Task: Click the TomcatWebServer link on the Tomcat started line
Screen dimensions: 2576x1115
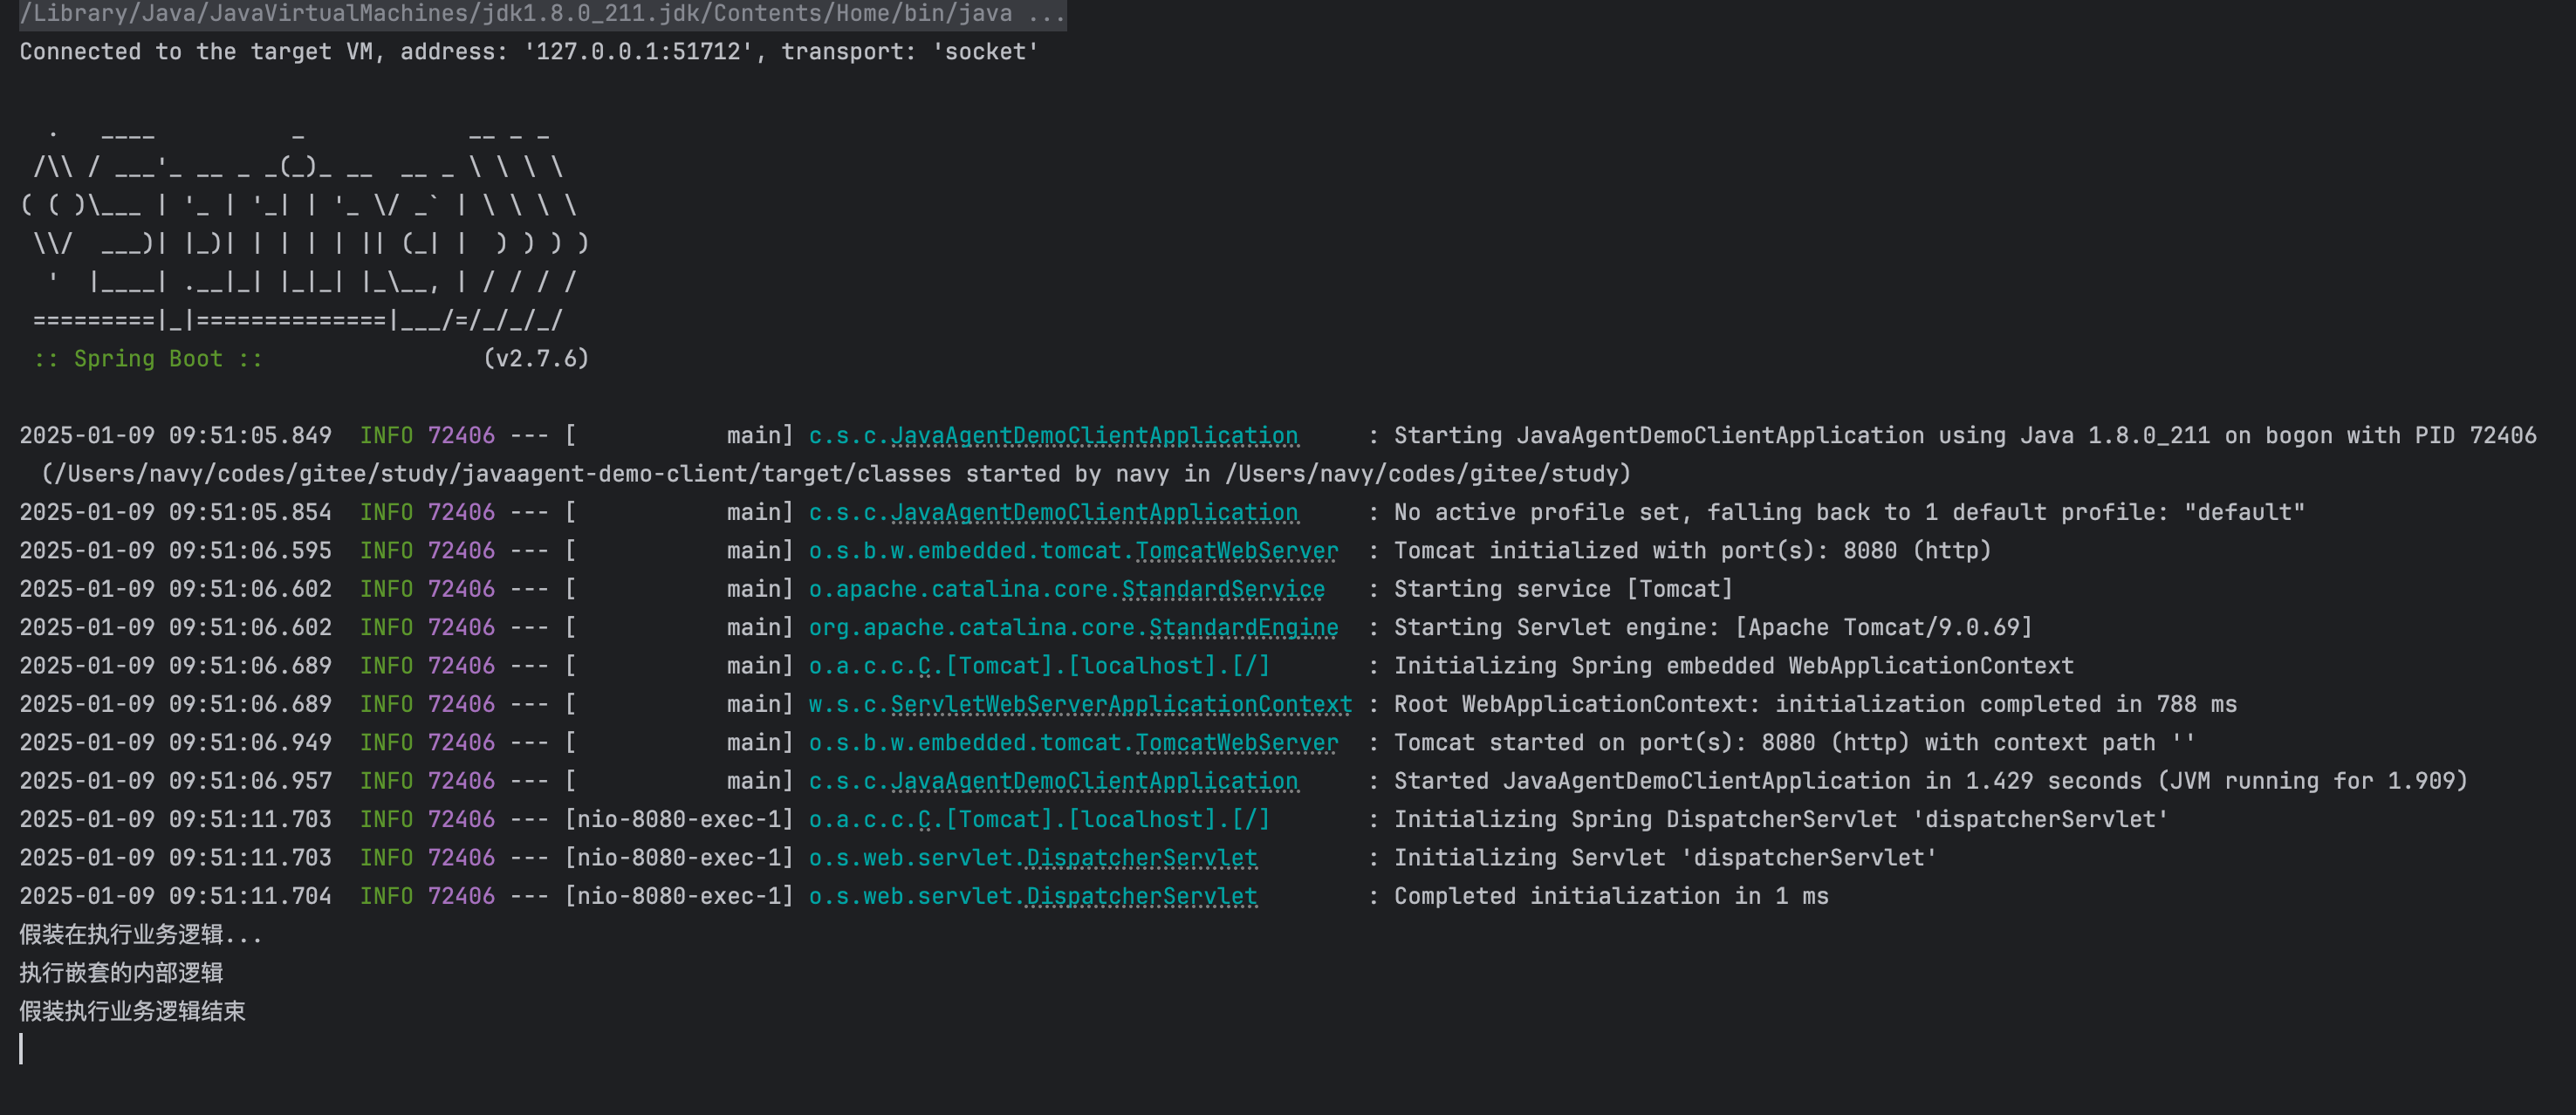Action: click(x=1237, y=743)
